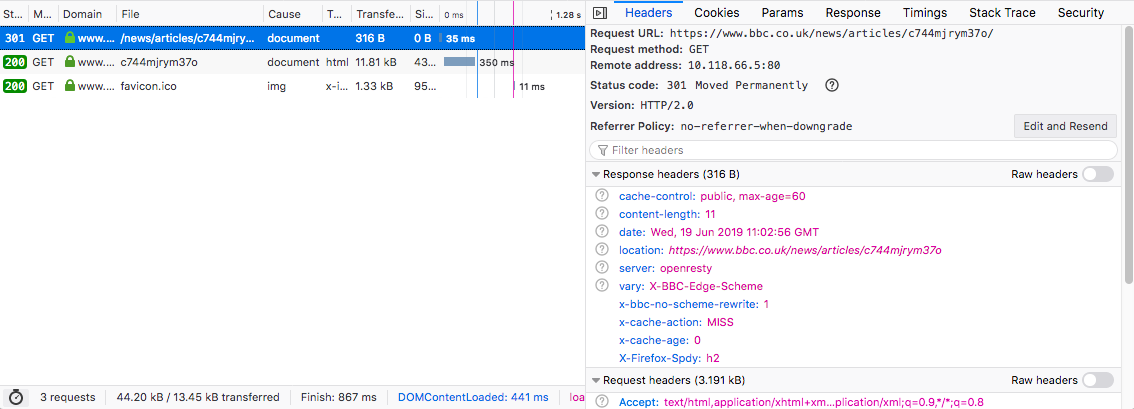The image size is (1134, 409).
Task: Toggle Raw headers for Request headers
Action: click(1098, 380)
